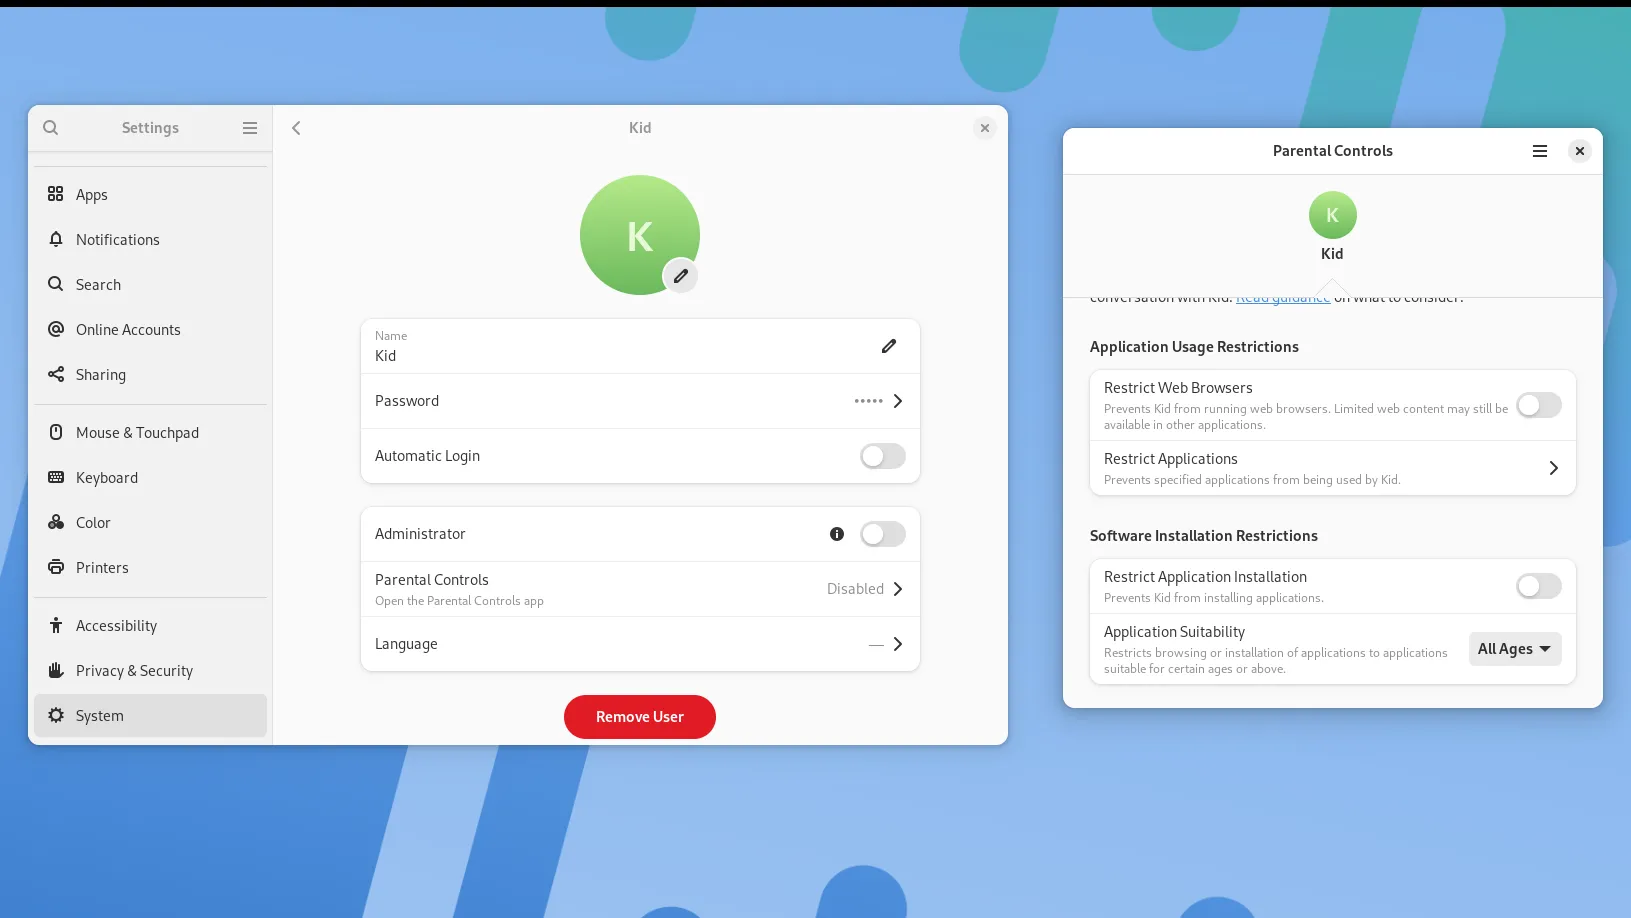Click the search icon in Settings header

pos(51,128)
